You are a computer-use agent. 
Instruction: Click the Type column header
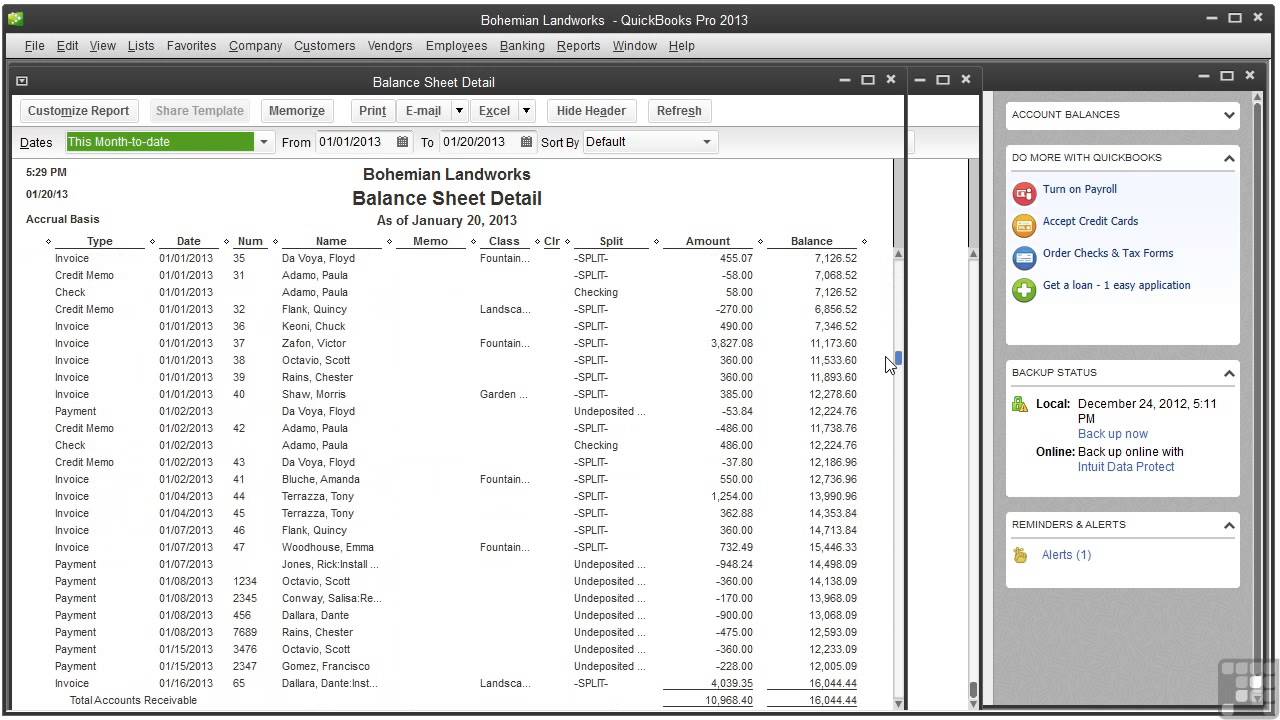tap(100, 241)
